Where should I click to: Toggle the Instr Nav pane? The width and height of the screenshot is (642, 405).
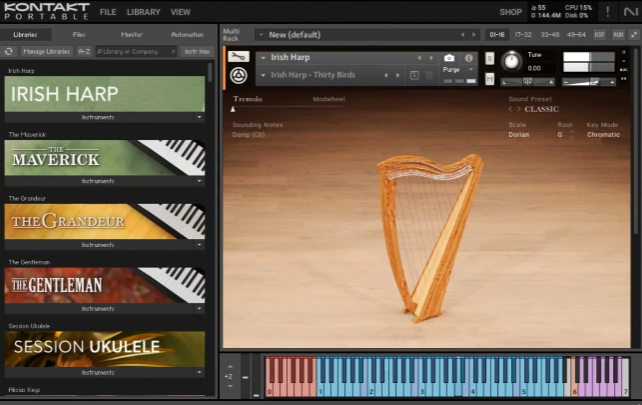[x=197, y=52]
